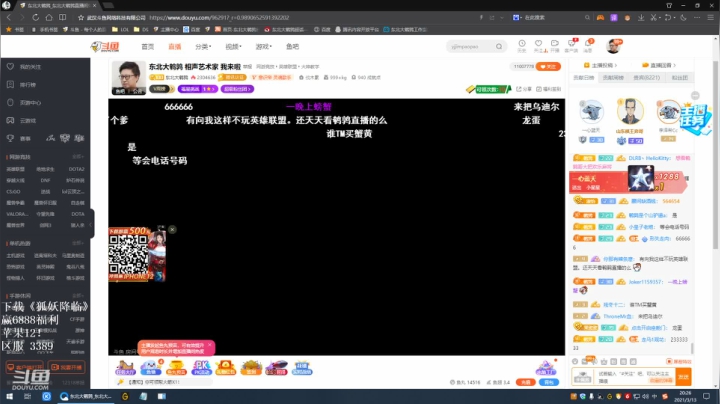
Task: Click the golden treasure pile gift icon
Action: click(251, 367)
